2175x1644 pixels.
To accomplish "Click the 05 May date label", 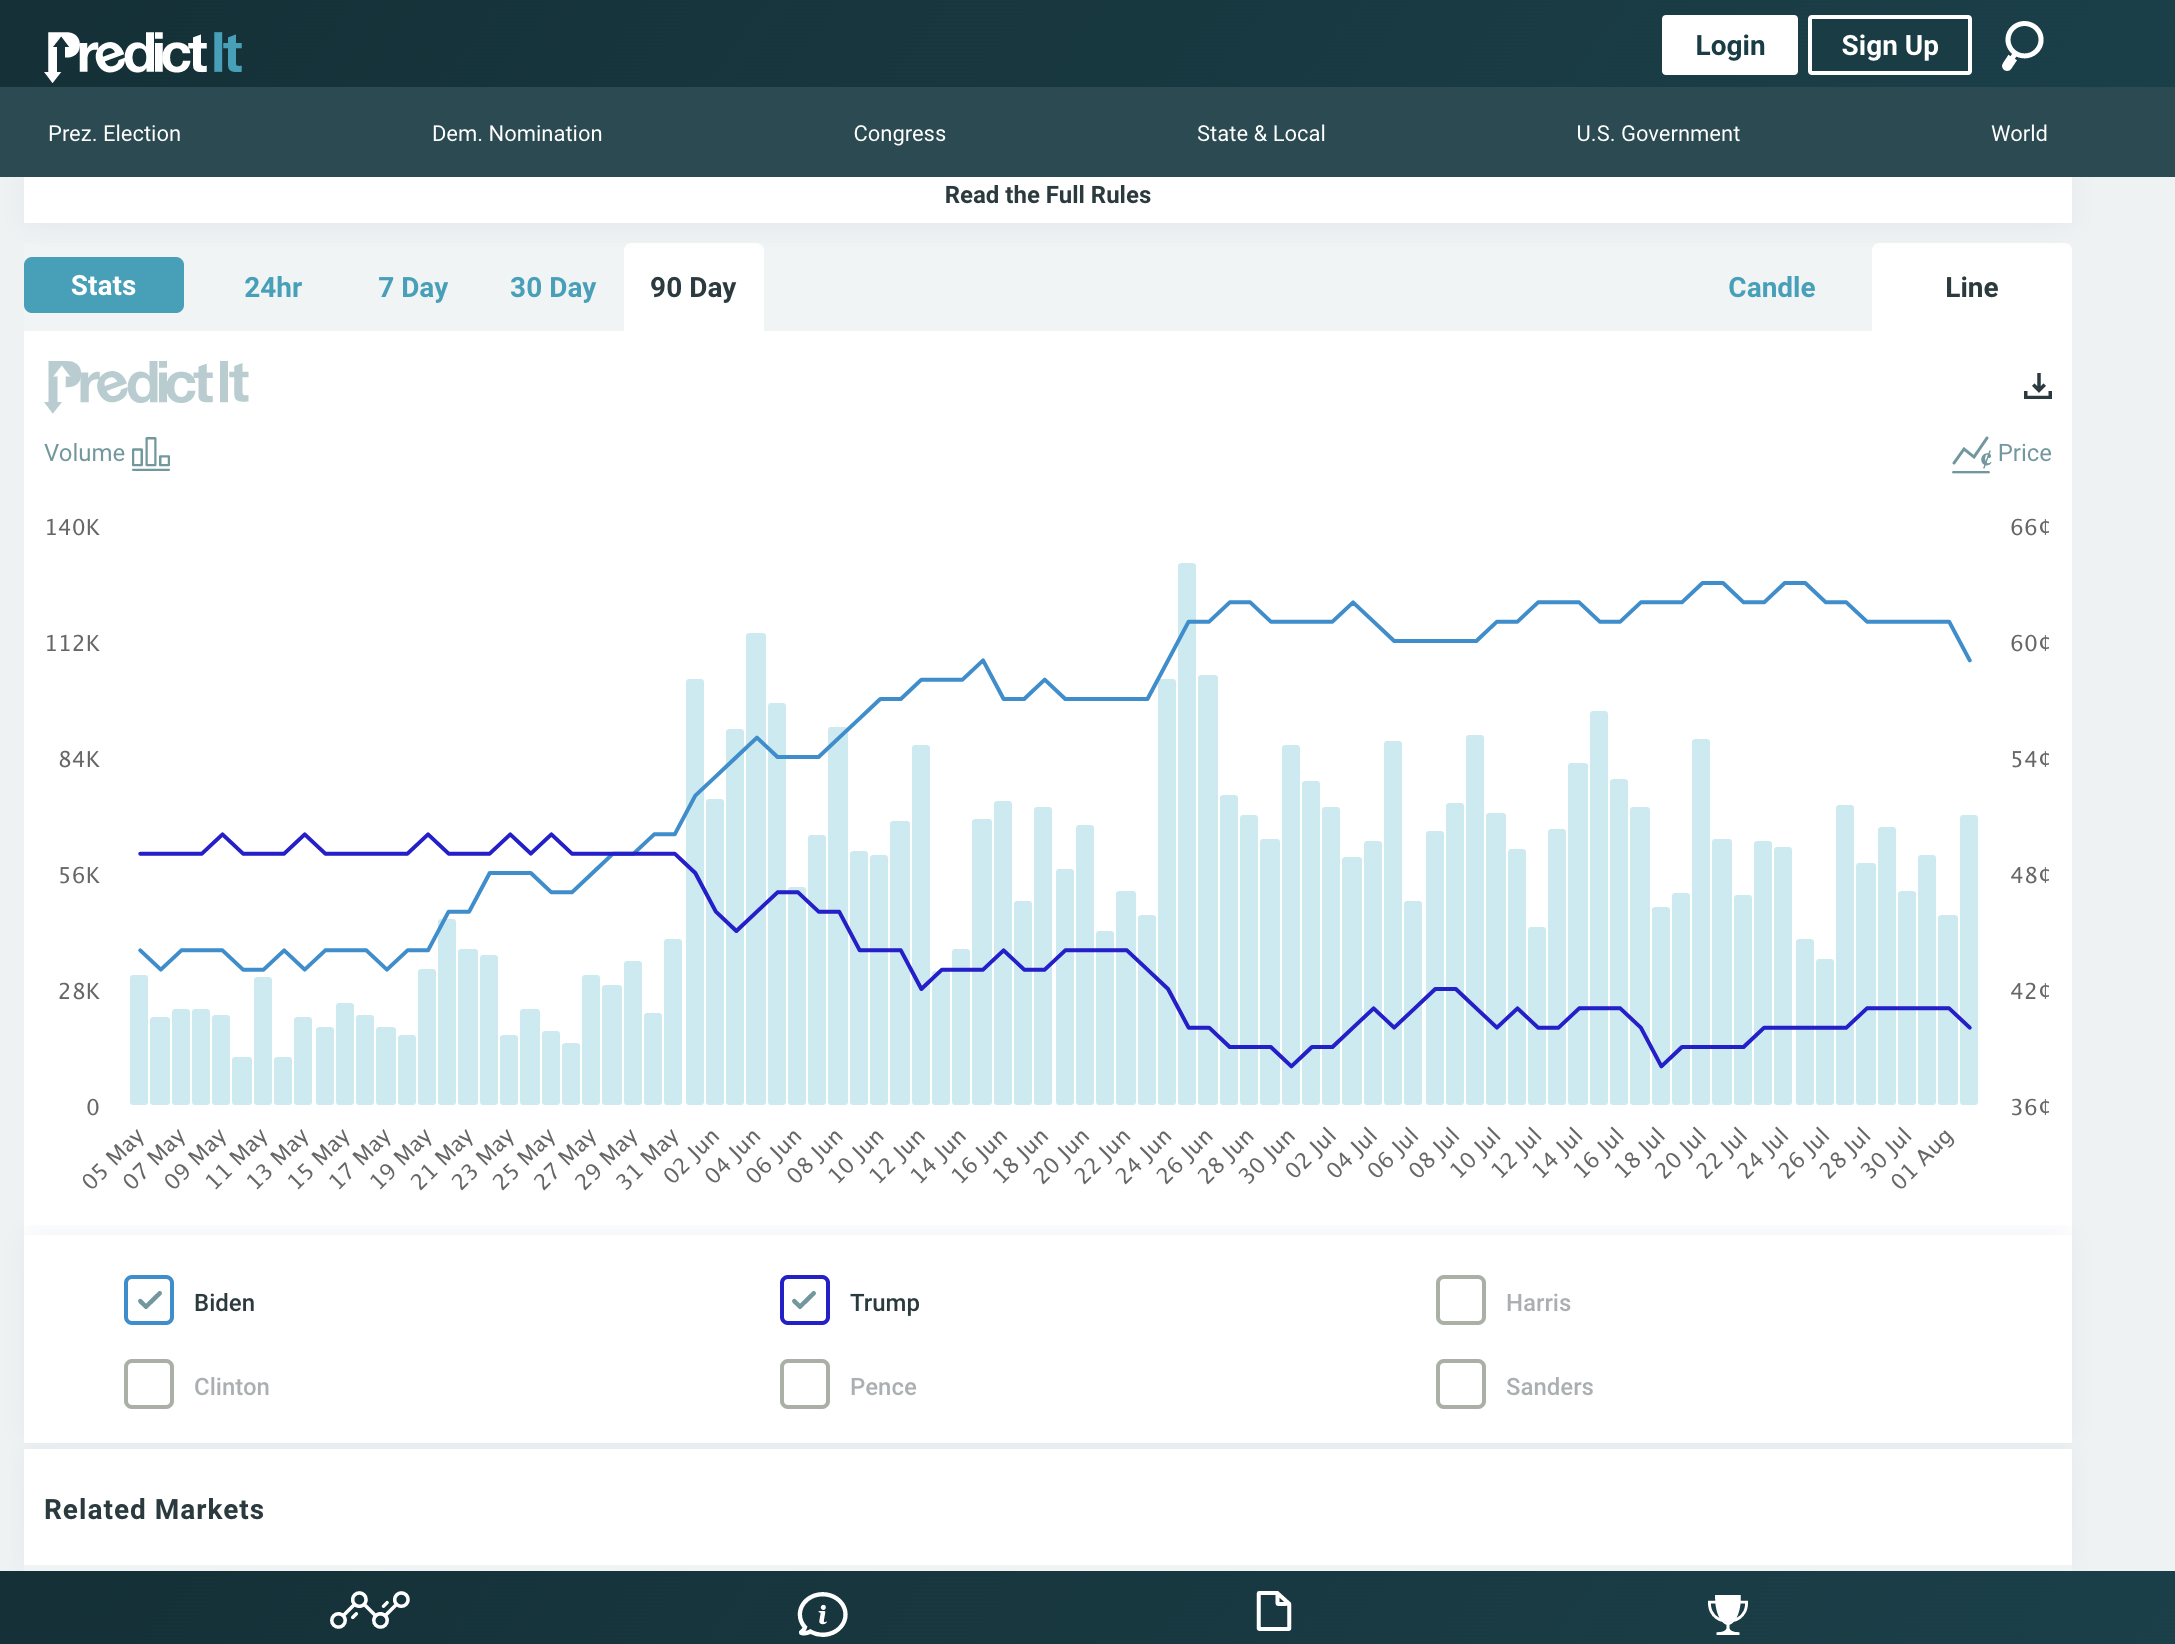I will coord(113,1160).
